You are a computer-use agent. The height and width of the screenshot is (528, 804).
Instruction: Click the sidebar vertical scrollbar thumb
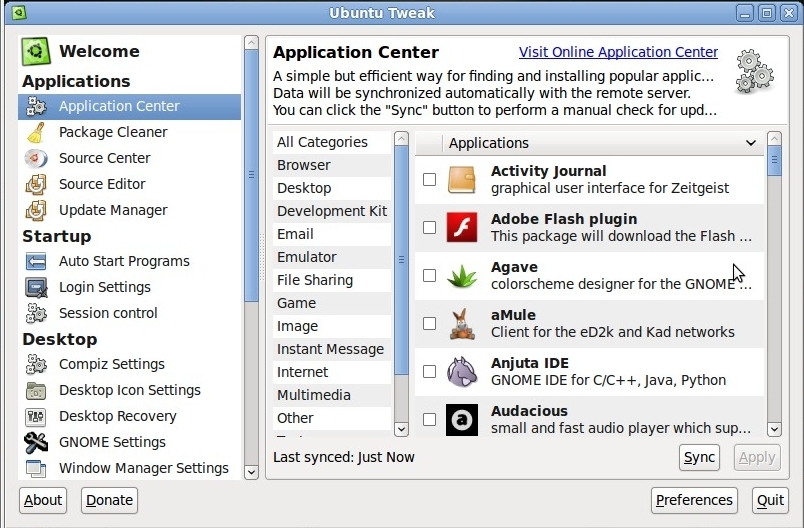click(x=251, y=175)
